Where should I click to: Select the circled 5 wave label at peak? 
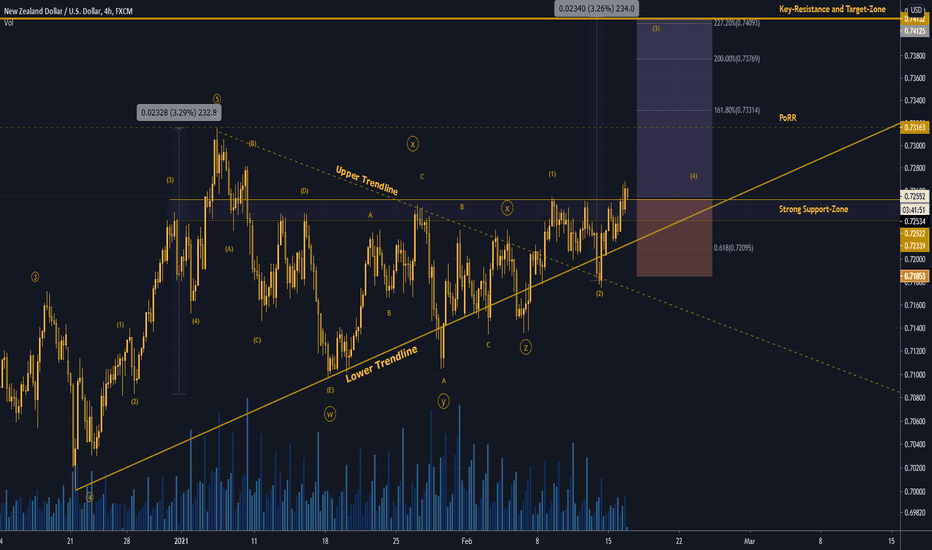217,99
